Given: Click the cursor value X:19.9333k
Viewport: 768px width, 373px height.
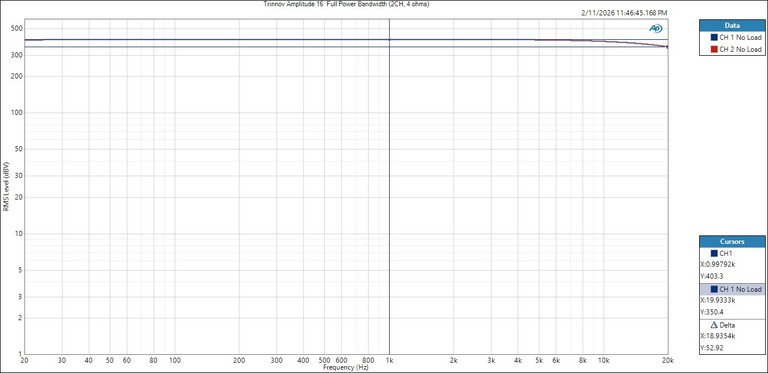Looking at the screenshot, I should pyautogui.click(x=718, y=300).
